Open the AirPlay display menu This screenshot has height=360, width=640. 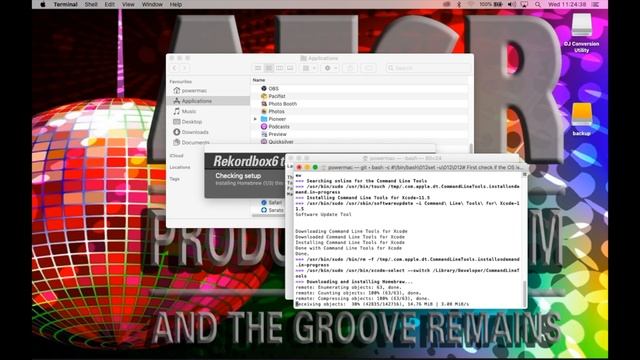point(524,4)
